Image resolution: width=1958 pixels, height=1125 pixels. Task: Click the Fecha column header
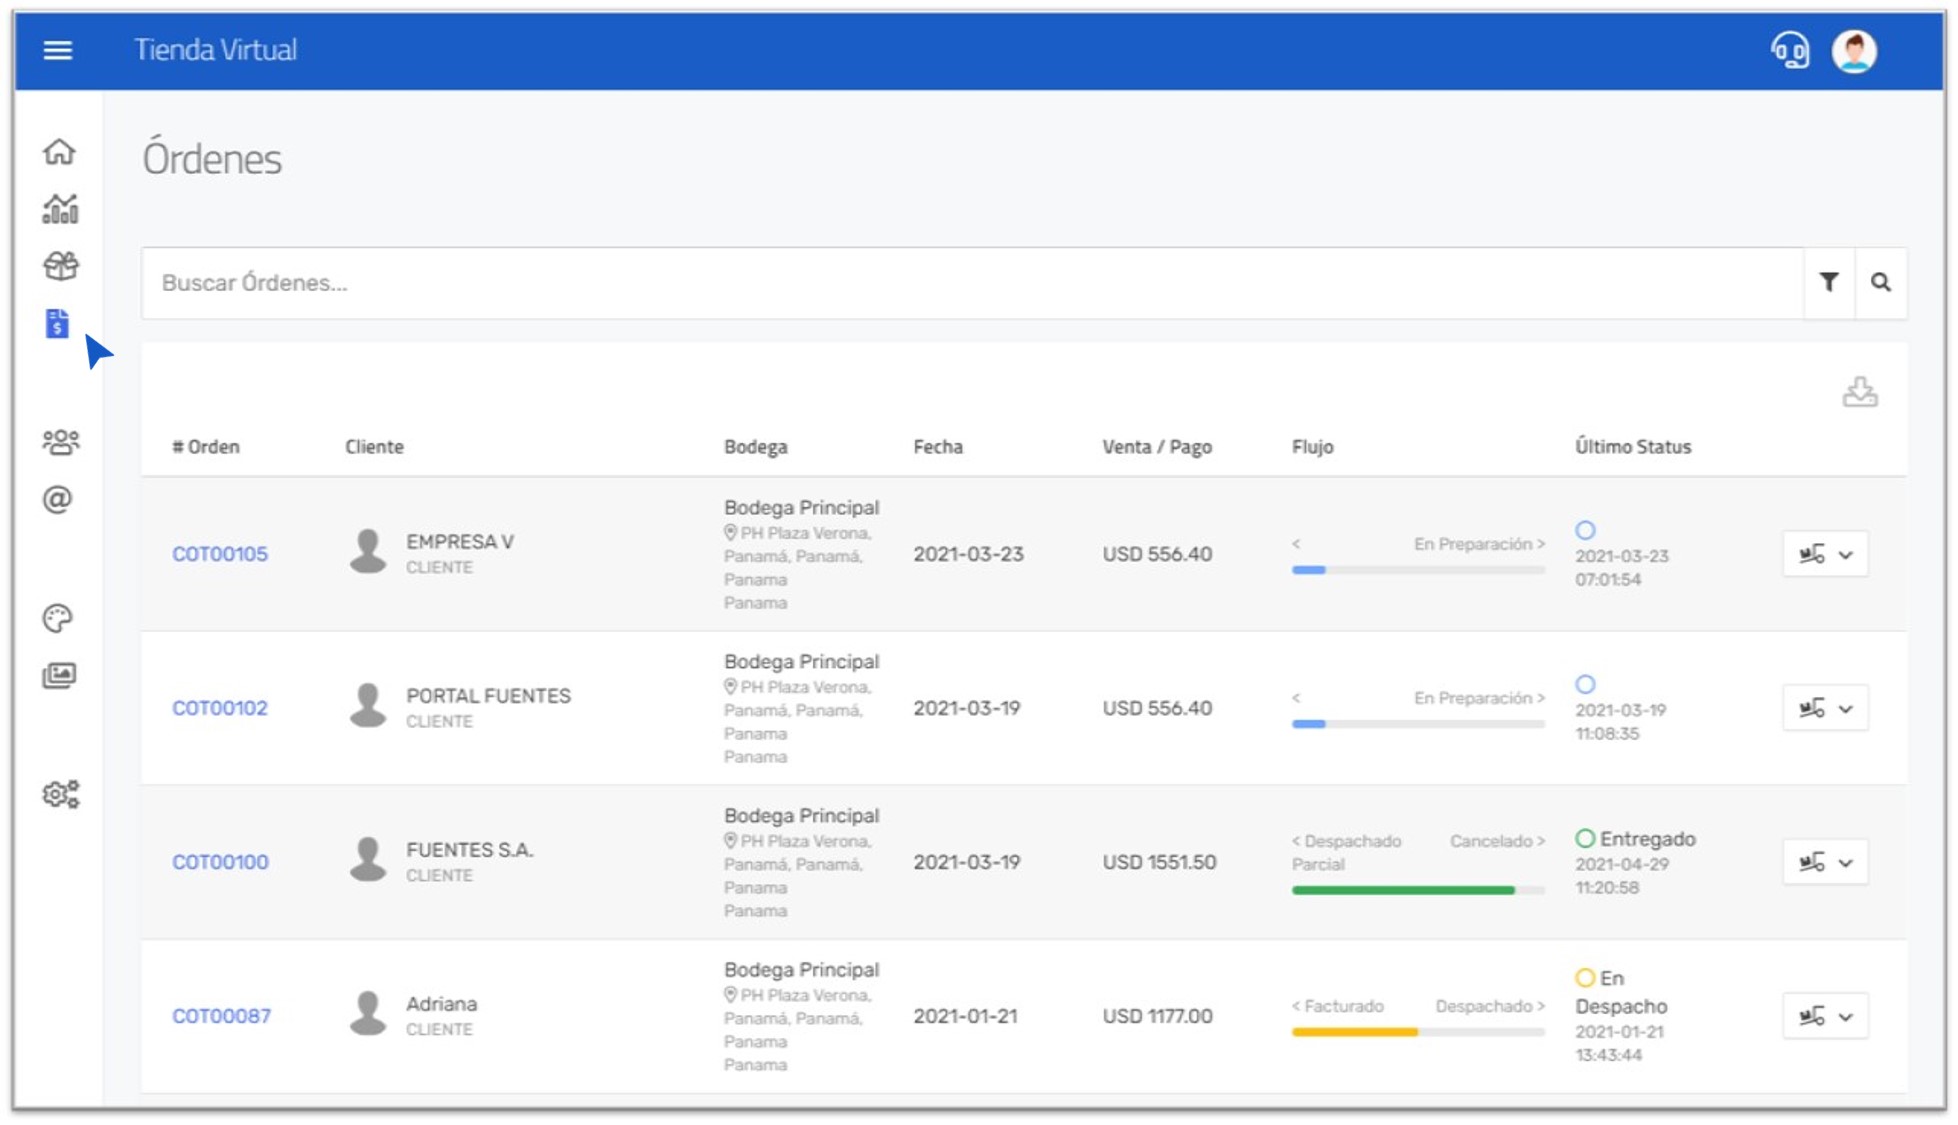(938, 447)
